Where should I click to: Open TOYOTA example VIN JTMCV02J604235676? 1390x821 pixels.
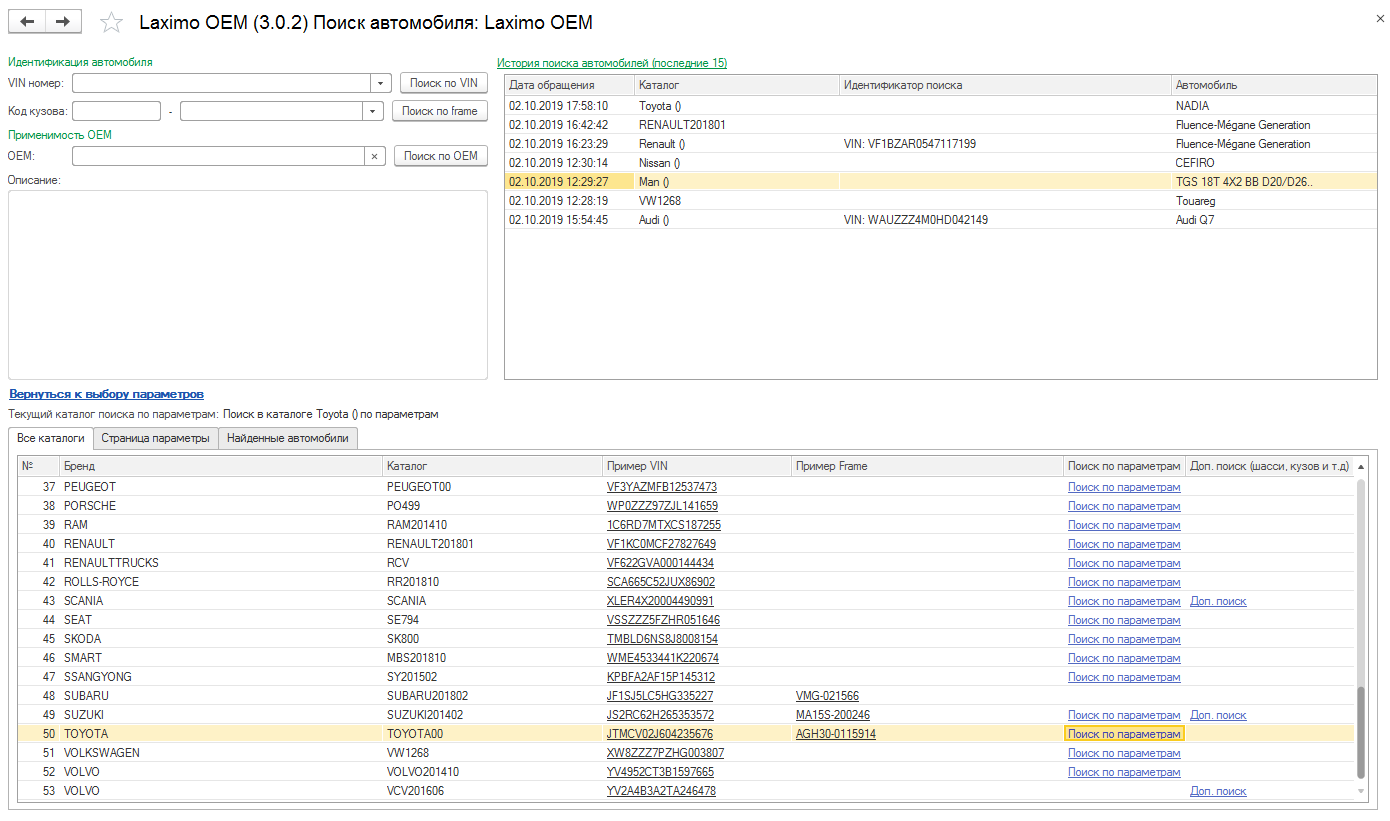[660, 734]
